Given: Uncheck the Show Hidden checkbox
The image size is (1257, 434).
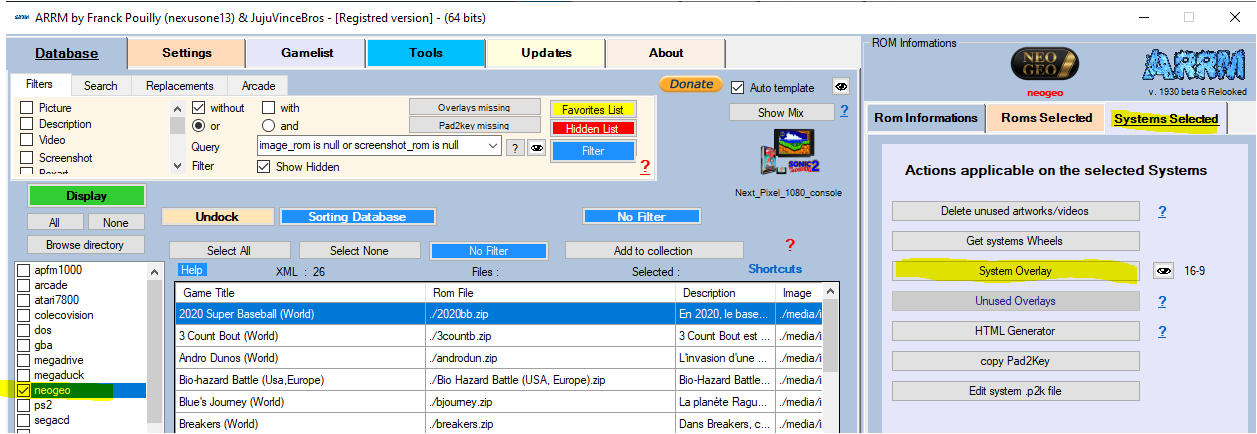Looking at the screenshot, I should click(264, 167).
